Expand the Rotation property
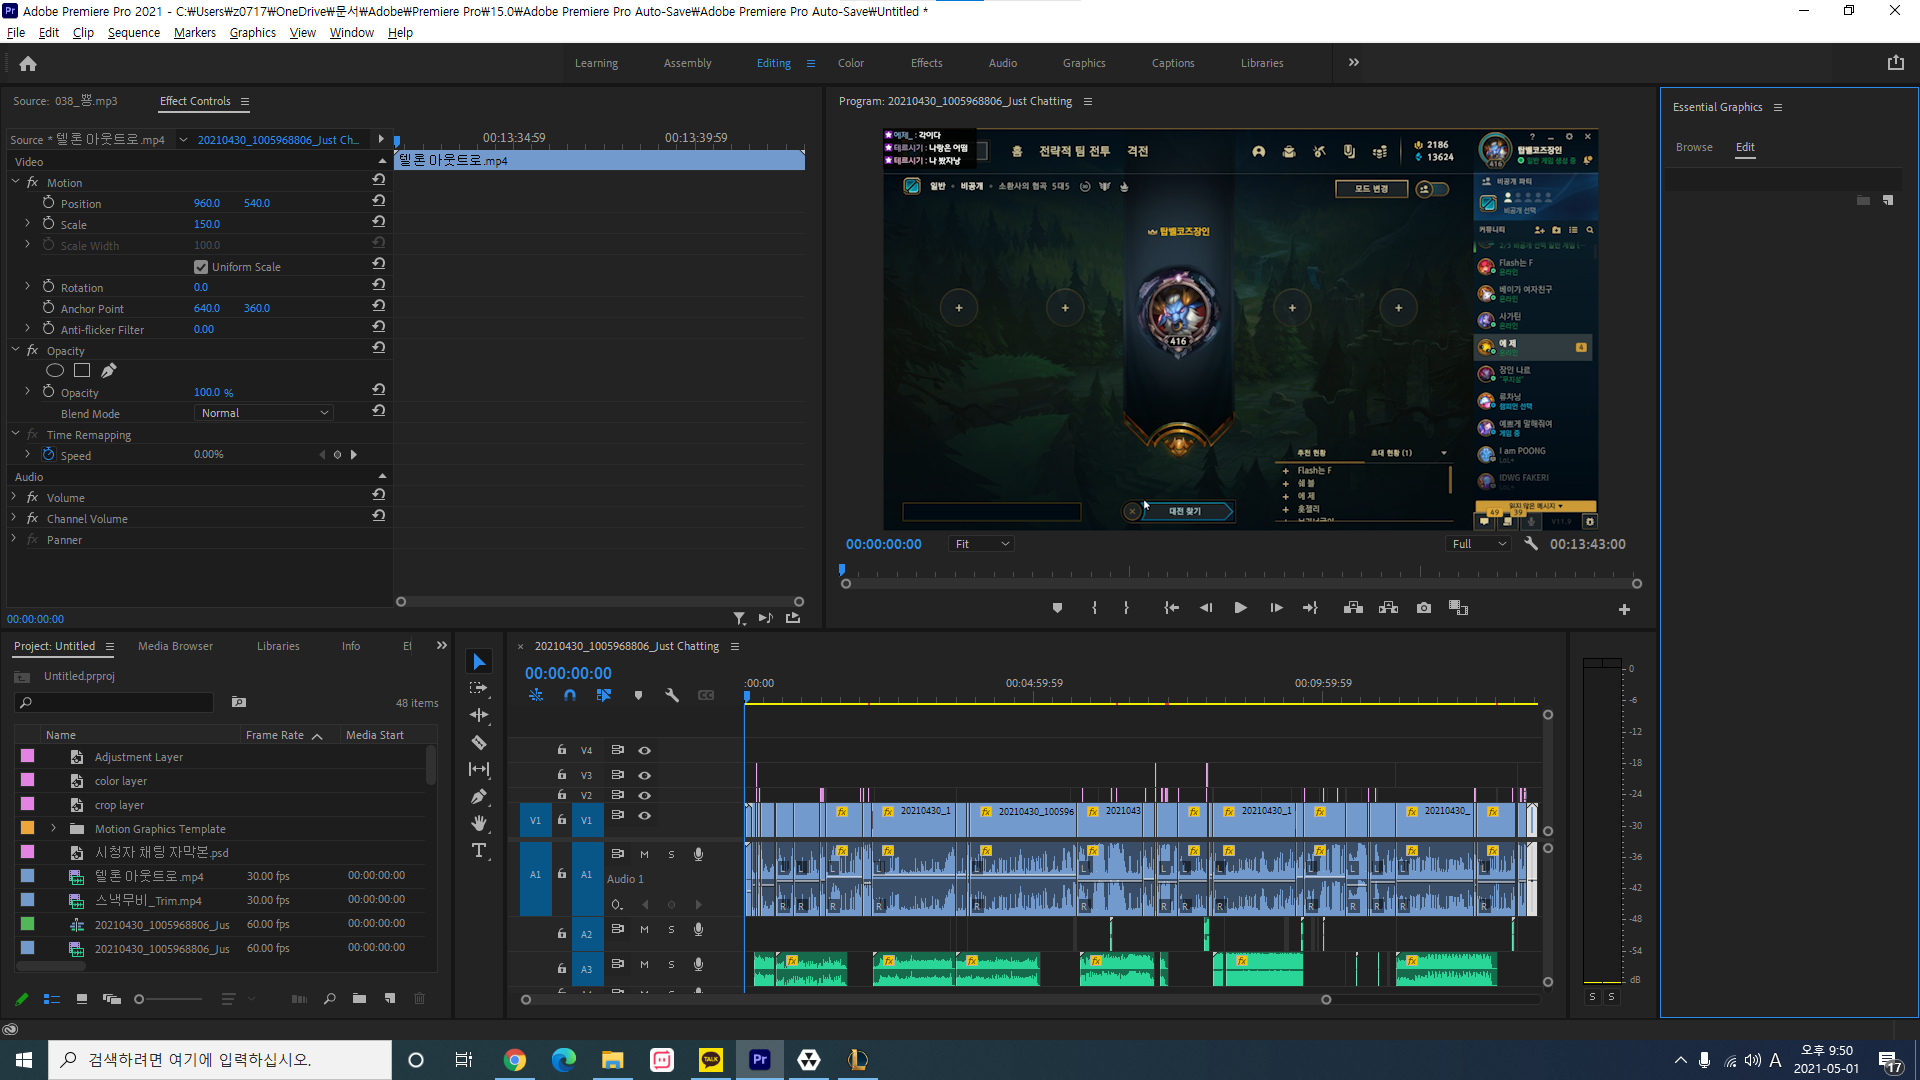Screen dimensions: 1920x1080 [x=27, y=287]
